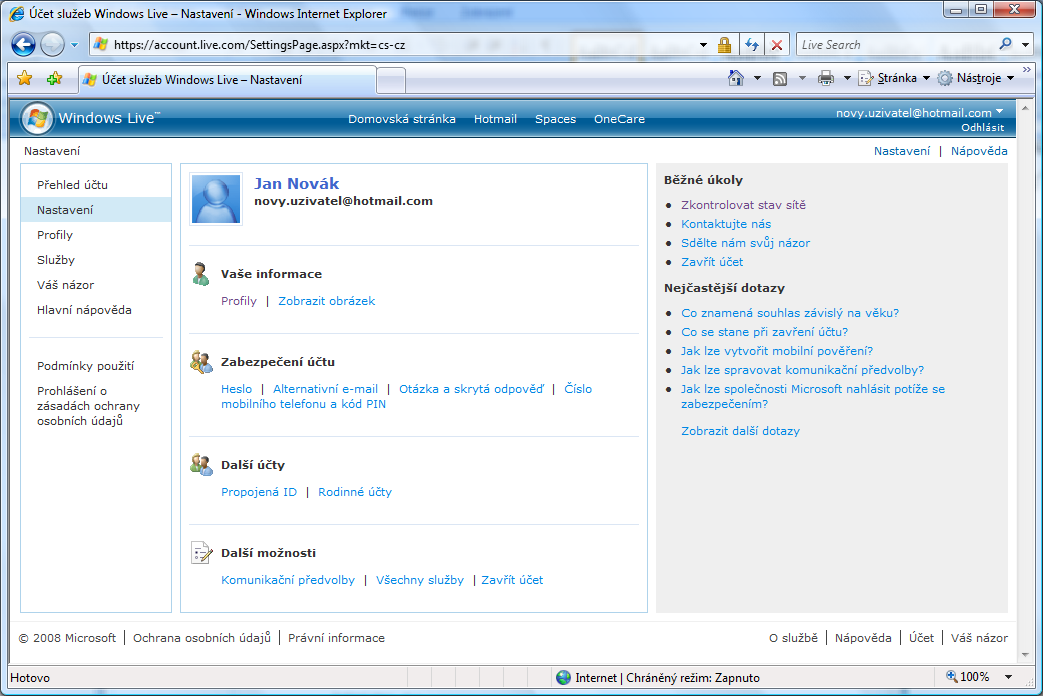Open the zoom level dropdown arrow
This screenshot has width=1043, height=696.
pos(1008,677)
